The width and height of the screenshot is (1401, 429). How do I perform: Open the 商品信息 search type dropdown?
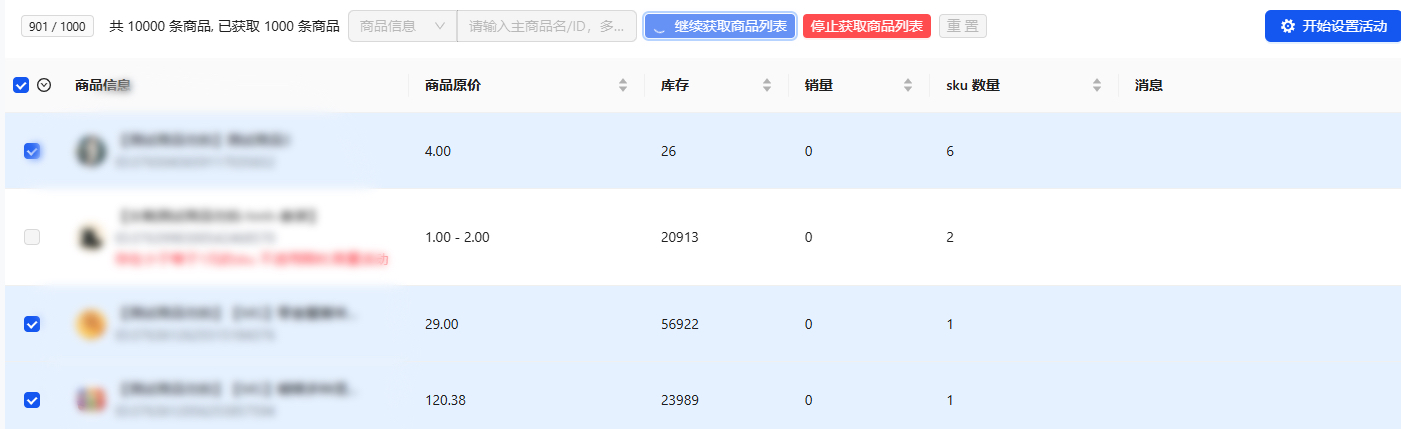[x=402, y=26]
